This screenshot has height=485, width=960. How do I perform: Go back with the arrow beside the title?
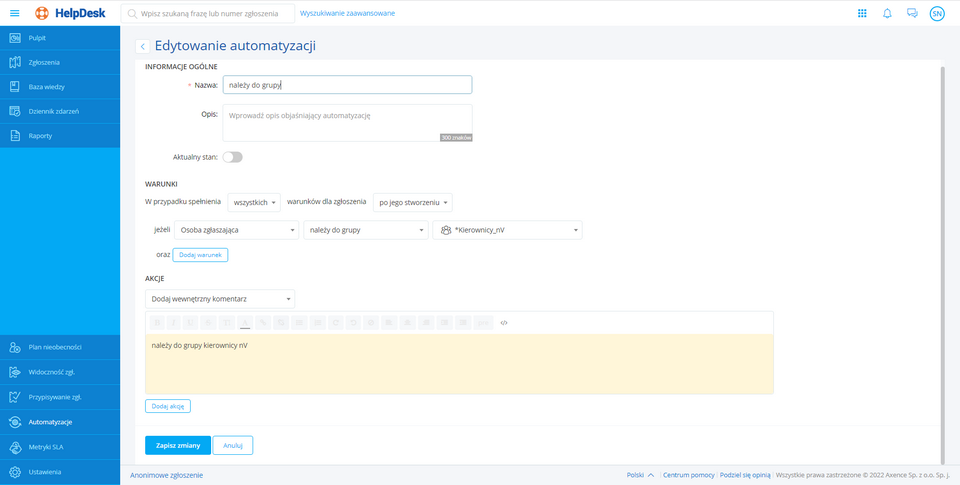(142, 46)
